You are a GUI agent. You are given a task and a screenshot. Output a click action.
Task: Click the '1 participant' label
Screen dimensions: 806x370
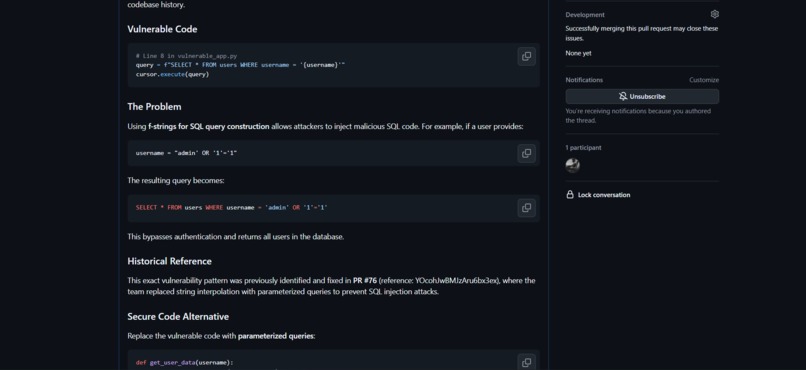click(x=583, y=148)
